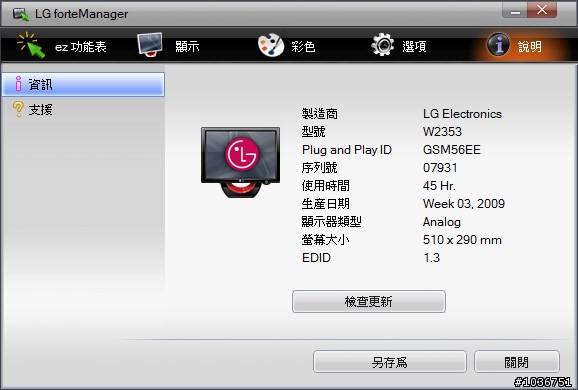Click the 檢查更新 button

tap(369, 302)
